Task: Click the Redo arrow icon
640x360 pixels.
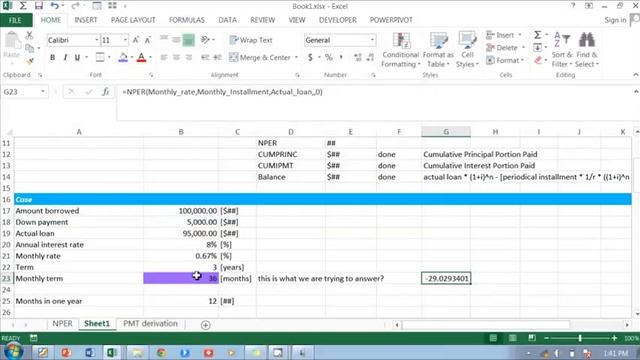Action: coord(75,6)
